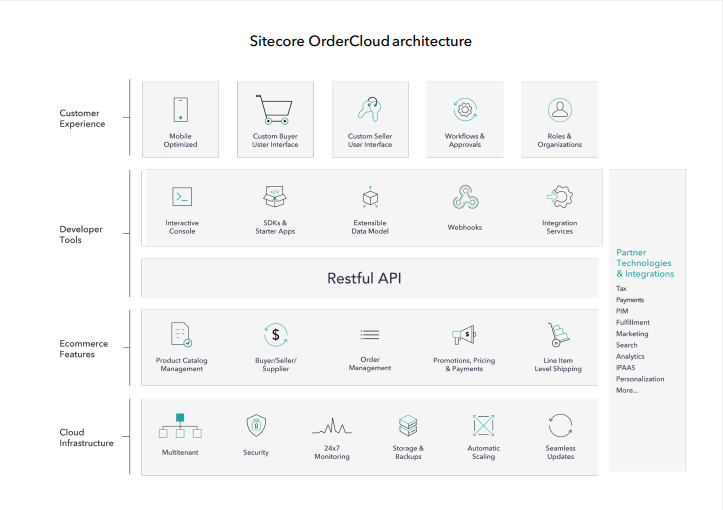The height and width of the screenshot is (510, 723).
Task: Click the Roles & Organizations label text
Action: 560,140
